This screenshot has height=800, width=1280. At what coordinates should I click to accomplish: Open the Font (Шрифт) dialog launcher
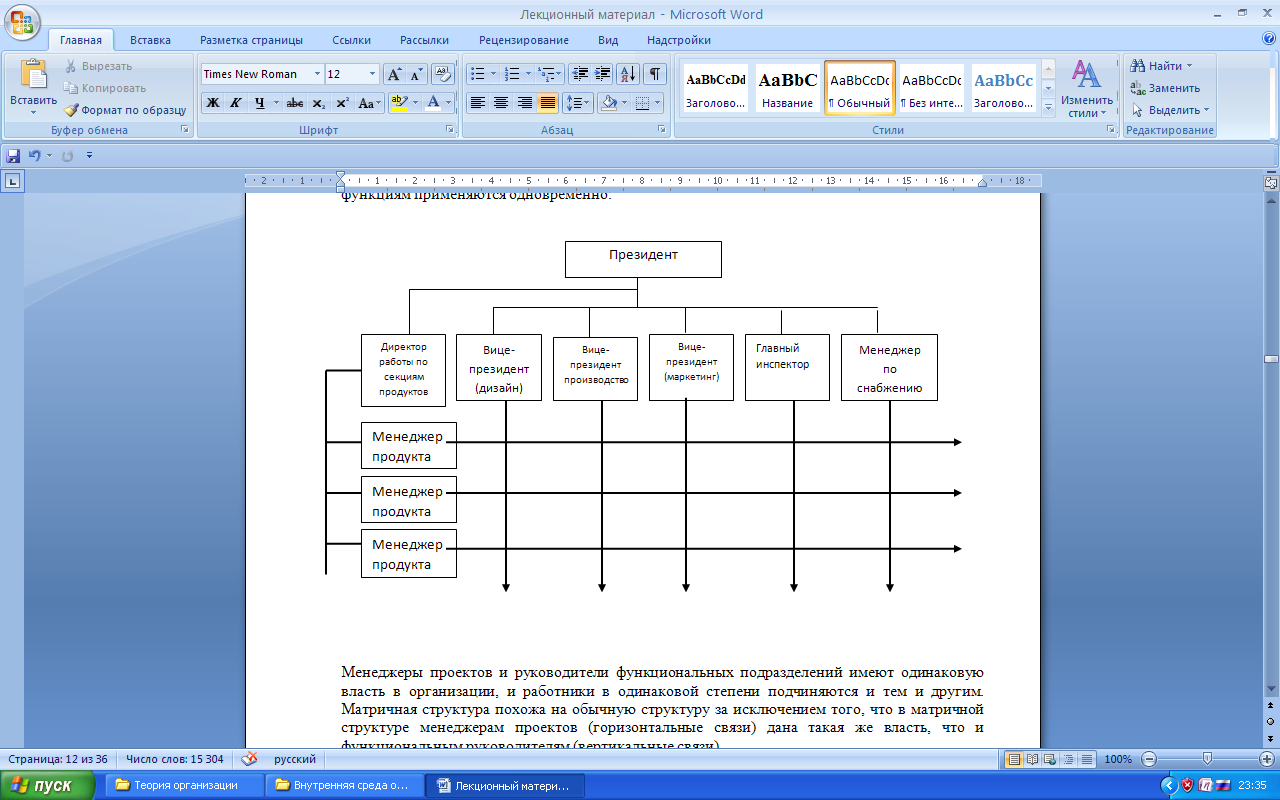click(x=451, y=130)
